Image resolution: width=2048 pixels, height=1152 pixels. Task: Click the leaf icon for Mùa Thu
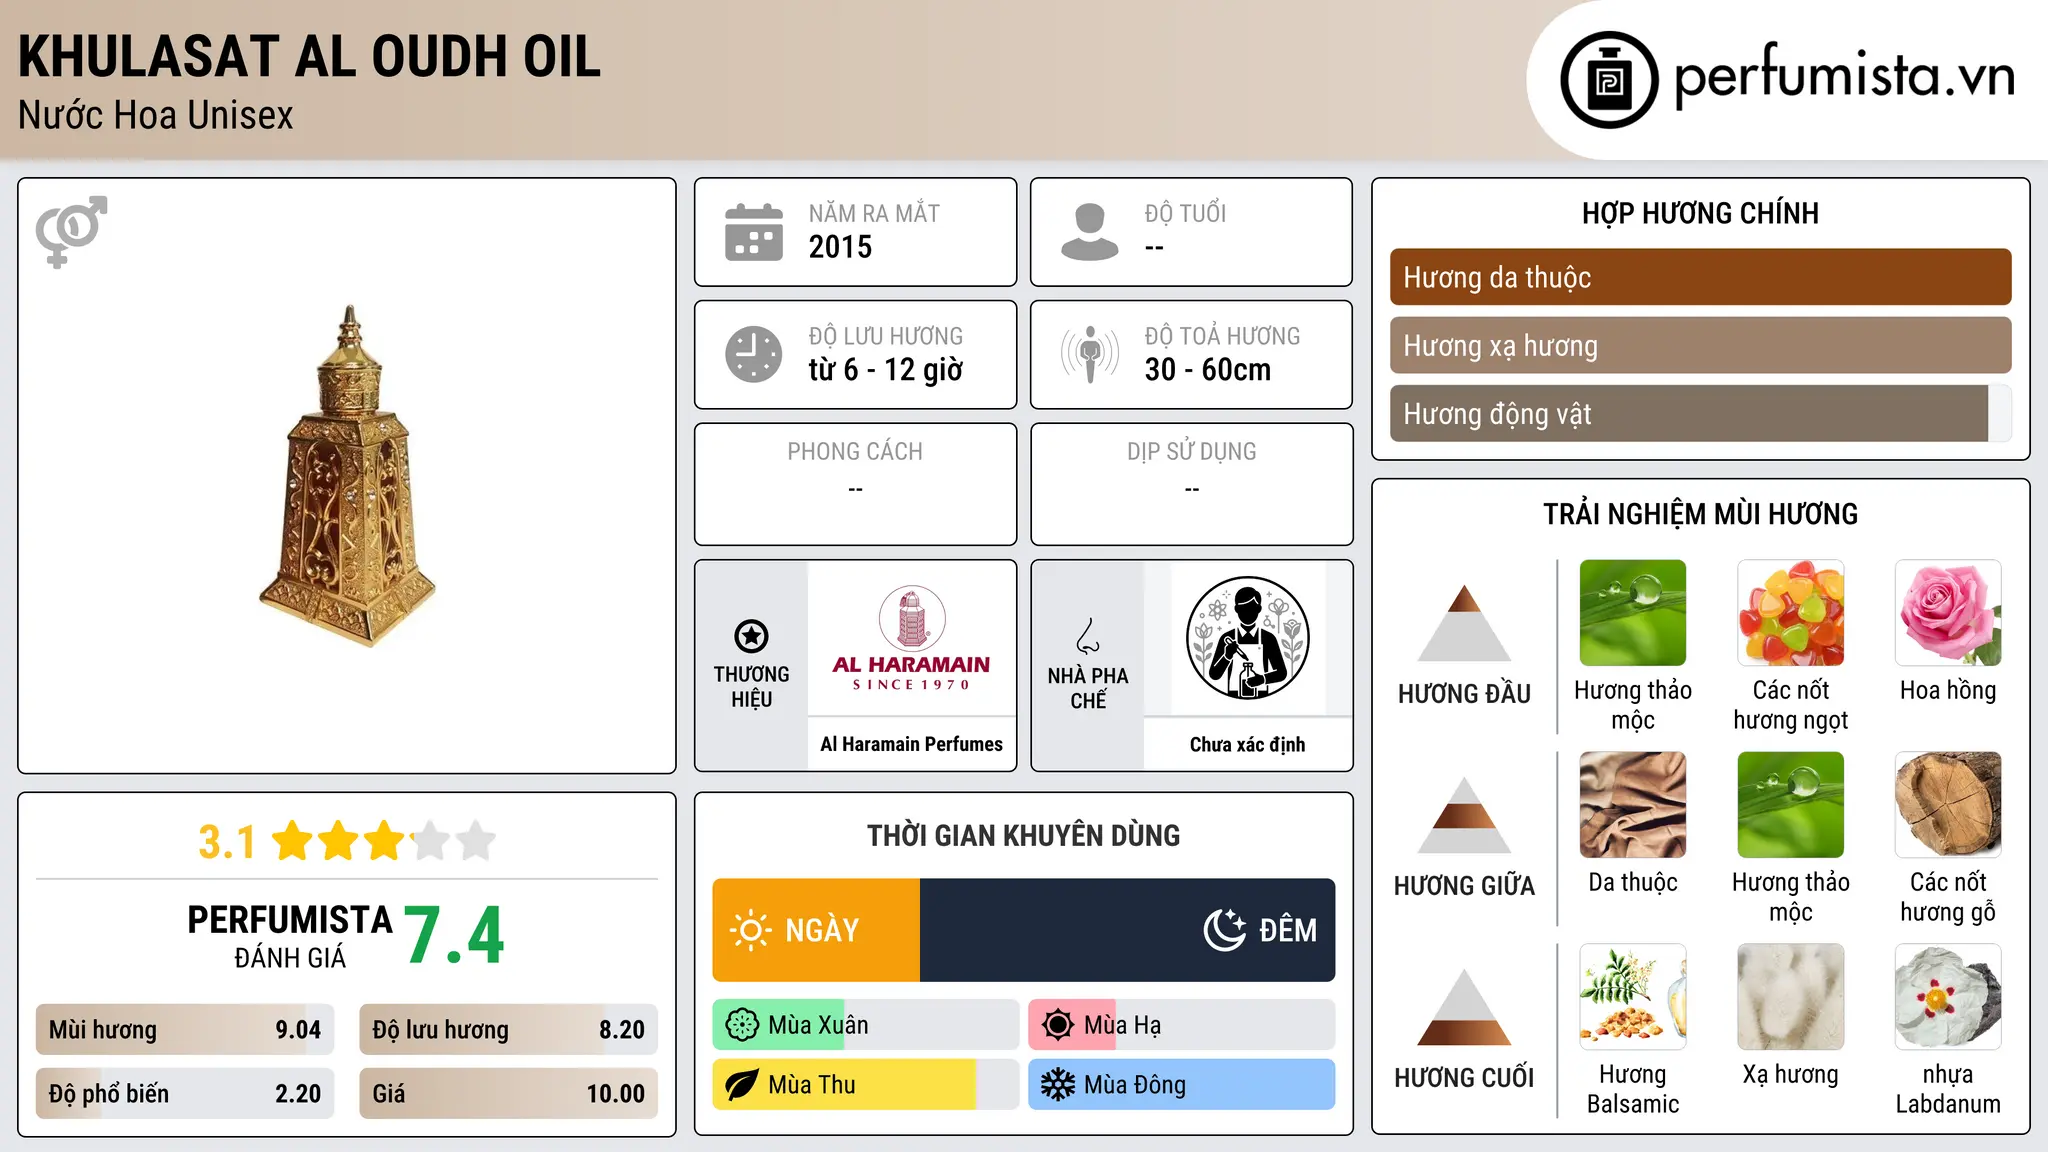coord(742,1085)
